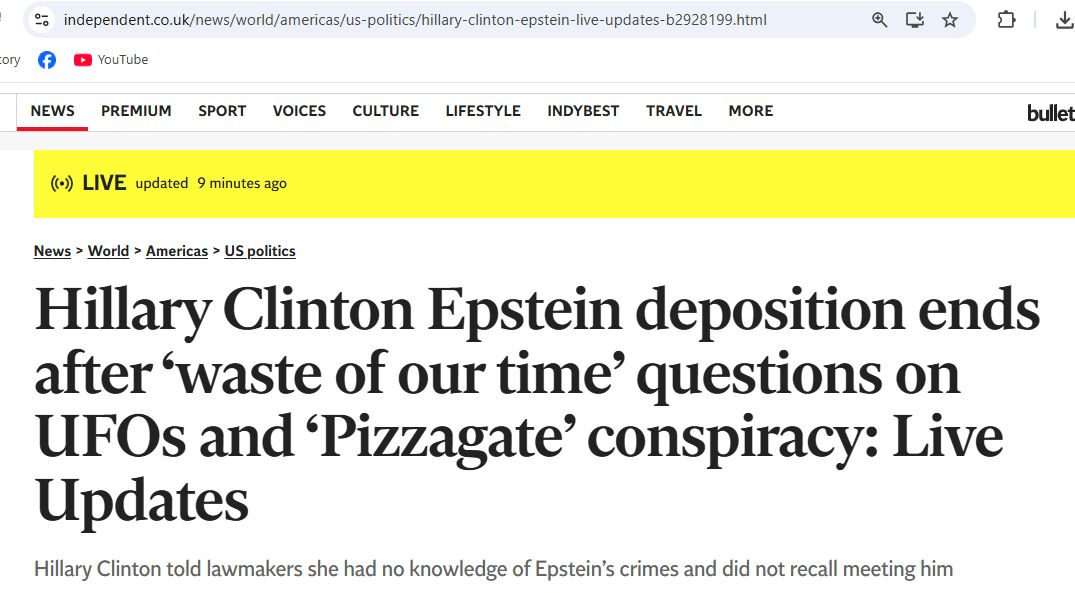Open the browser downloads icon
1075x593 pixels.
pyautogui.click(x=1064, y=19)
